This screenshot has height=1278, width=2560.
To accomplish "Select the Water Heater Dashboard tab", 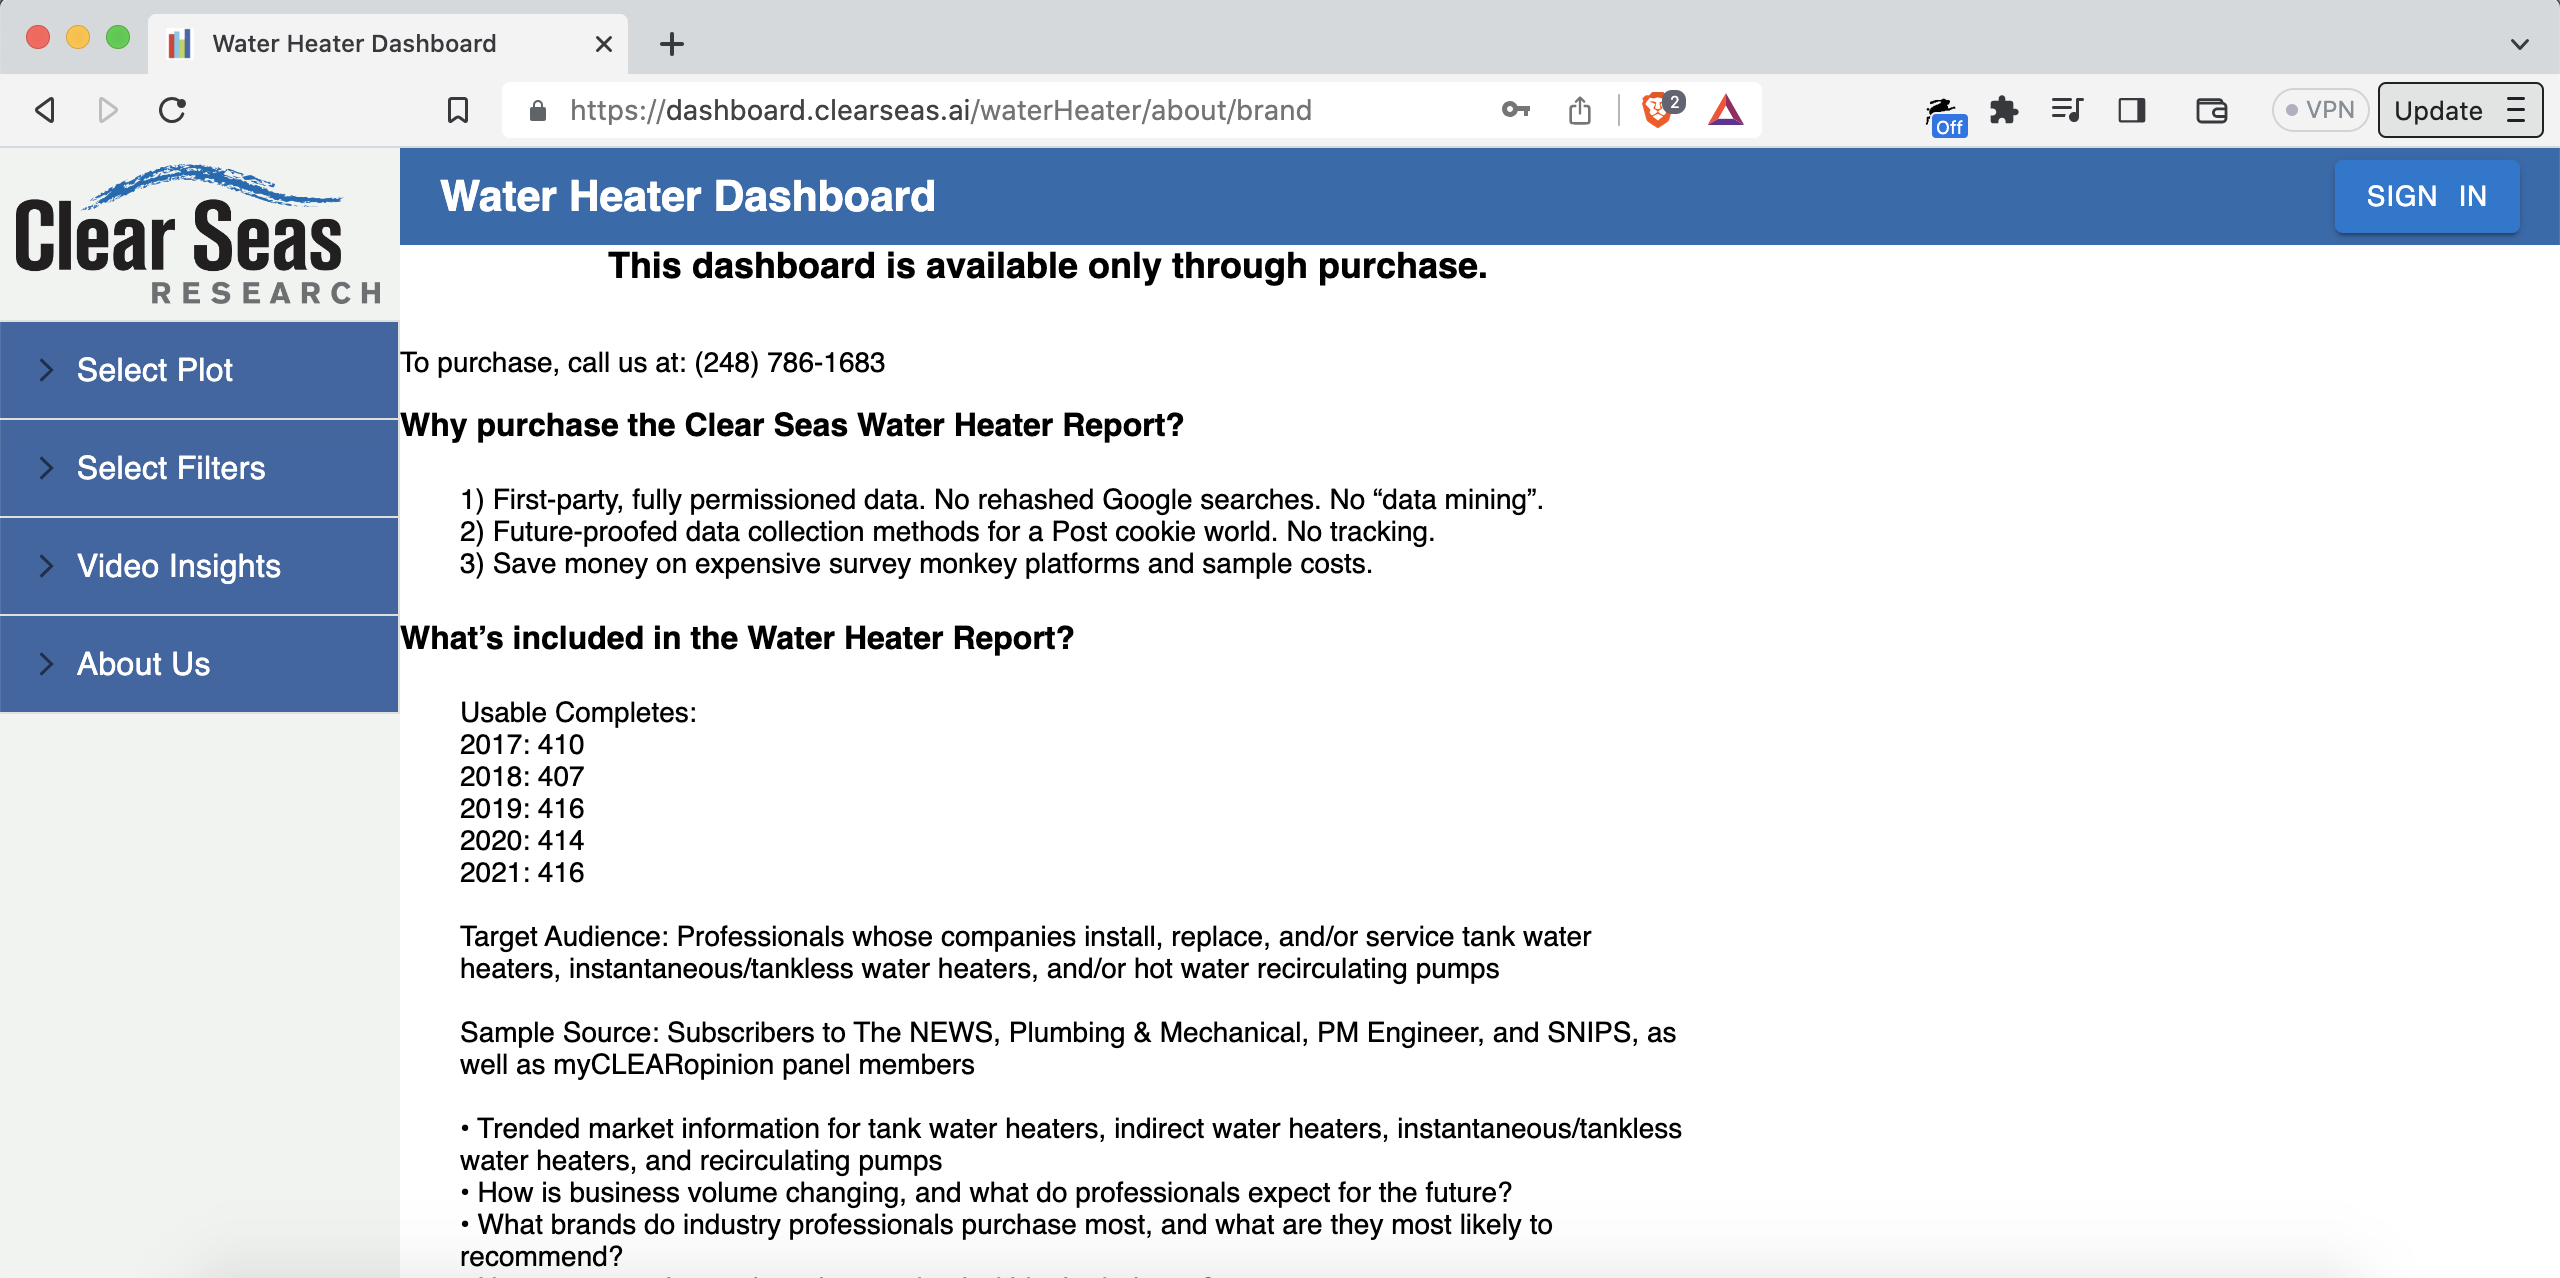I will tap(353, 43).
